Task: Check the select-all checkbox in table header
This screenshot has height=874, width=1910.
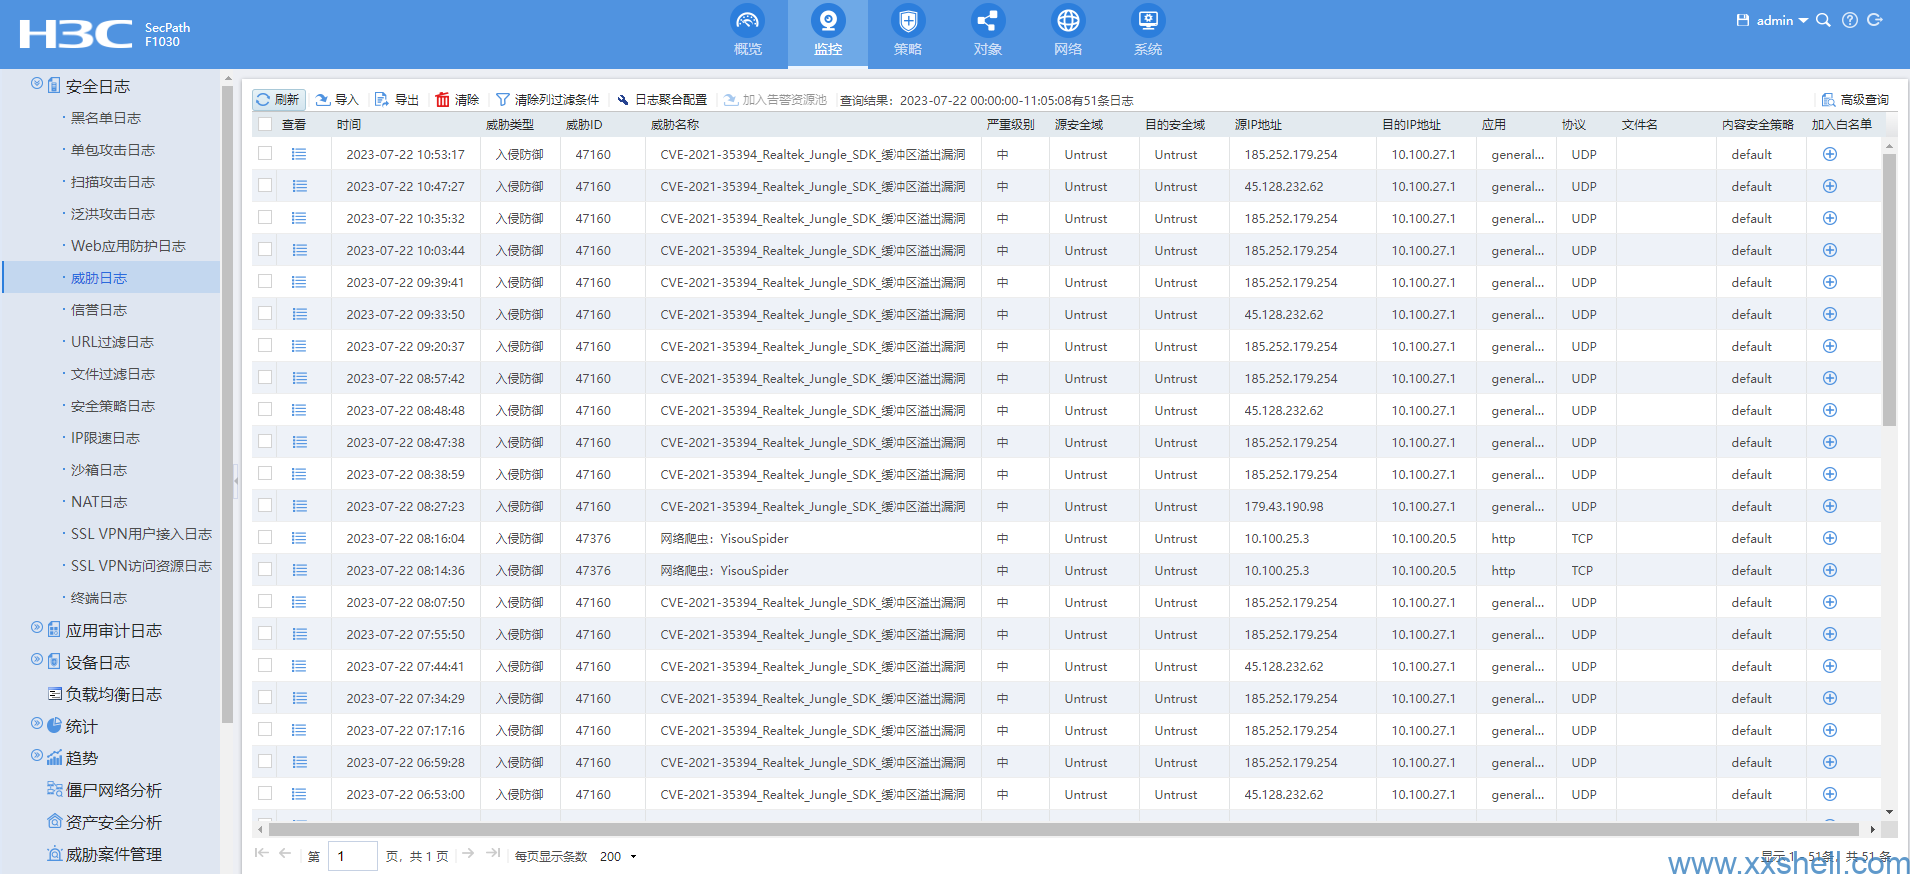Action: [265, 125]
